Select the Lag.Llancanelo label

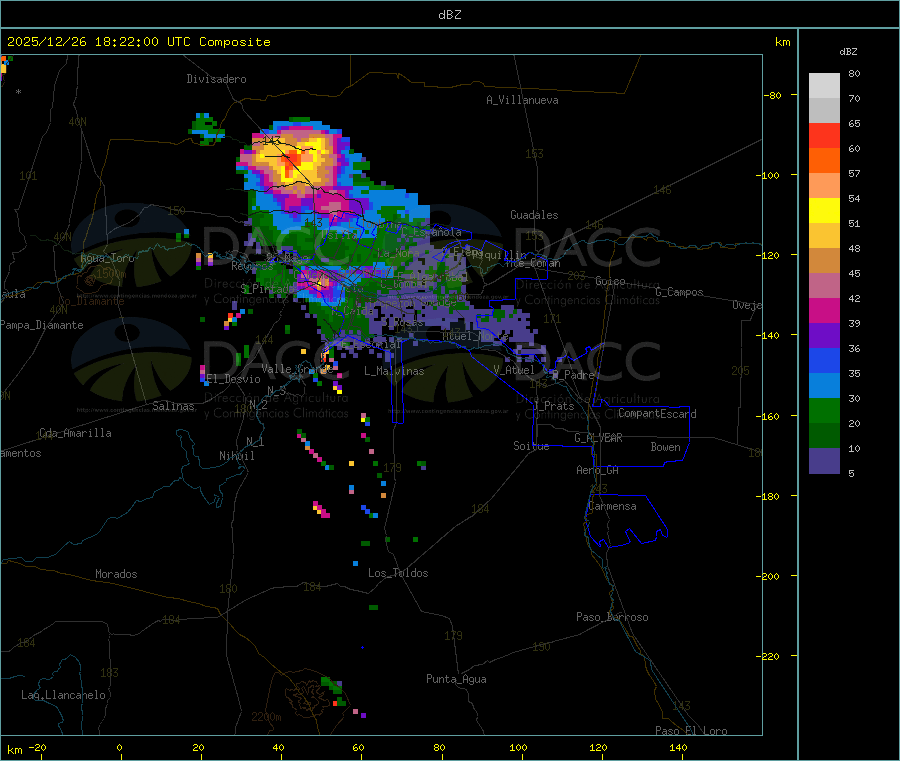pyautogui.click(x=63, y=695)
